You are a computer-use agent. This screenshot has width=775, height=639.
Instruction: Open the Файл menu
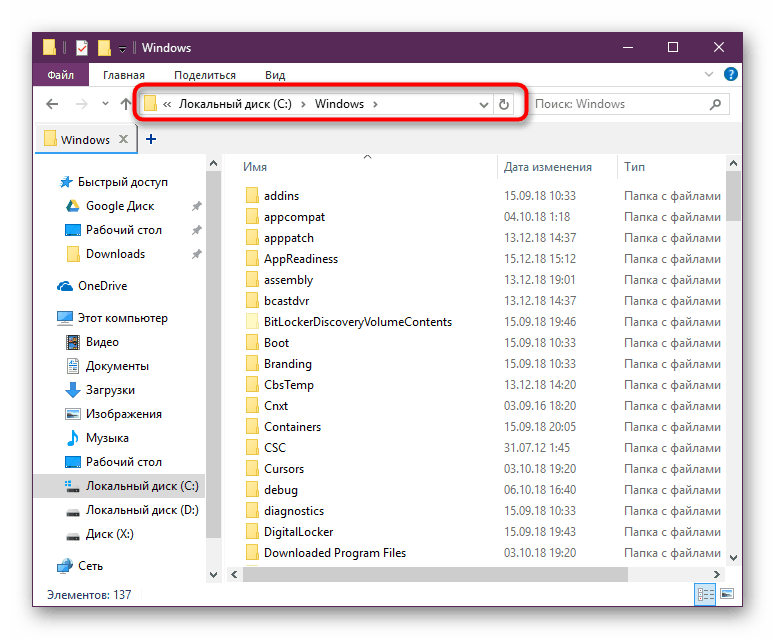[60, 75]
